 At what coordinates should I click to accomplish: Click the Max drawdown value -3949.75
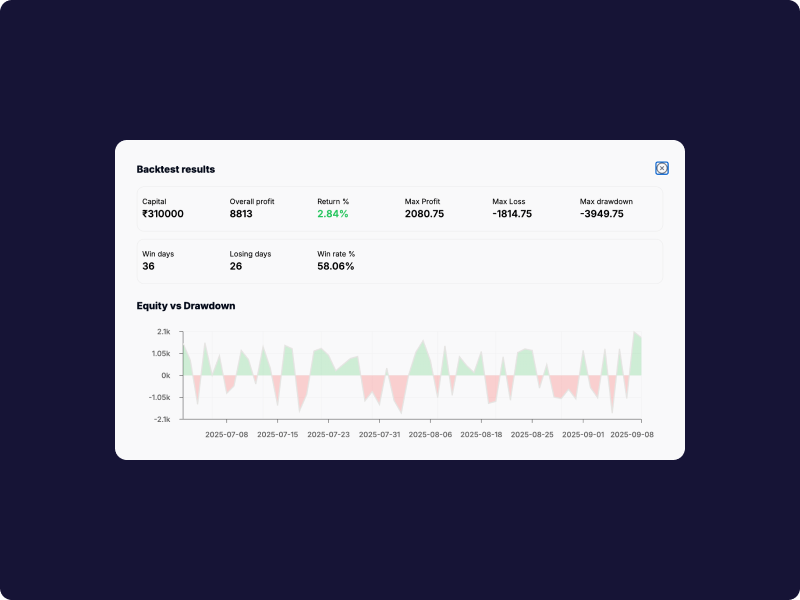point(602,214)
